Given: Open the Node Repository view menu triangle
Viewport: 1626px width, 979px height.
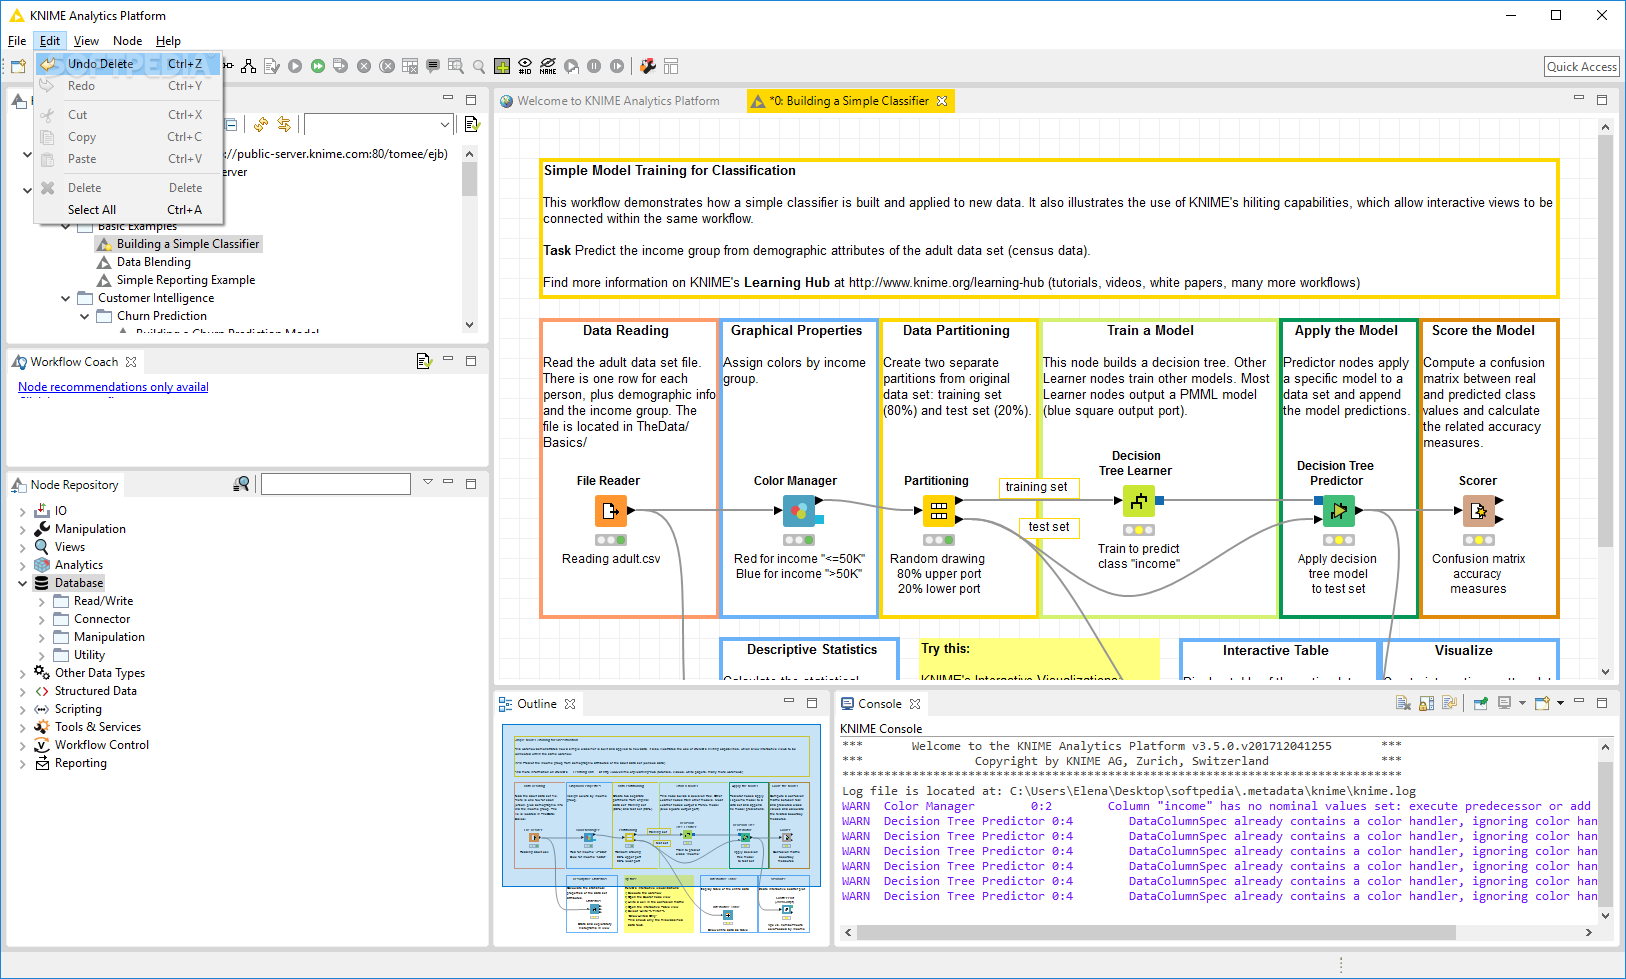Looking at the screenshot, I should 428,482.
